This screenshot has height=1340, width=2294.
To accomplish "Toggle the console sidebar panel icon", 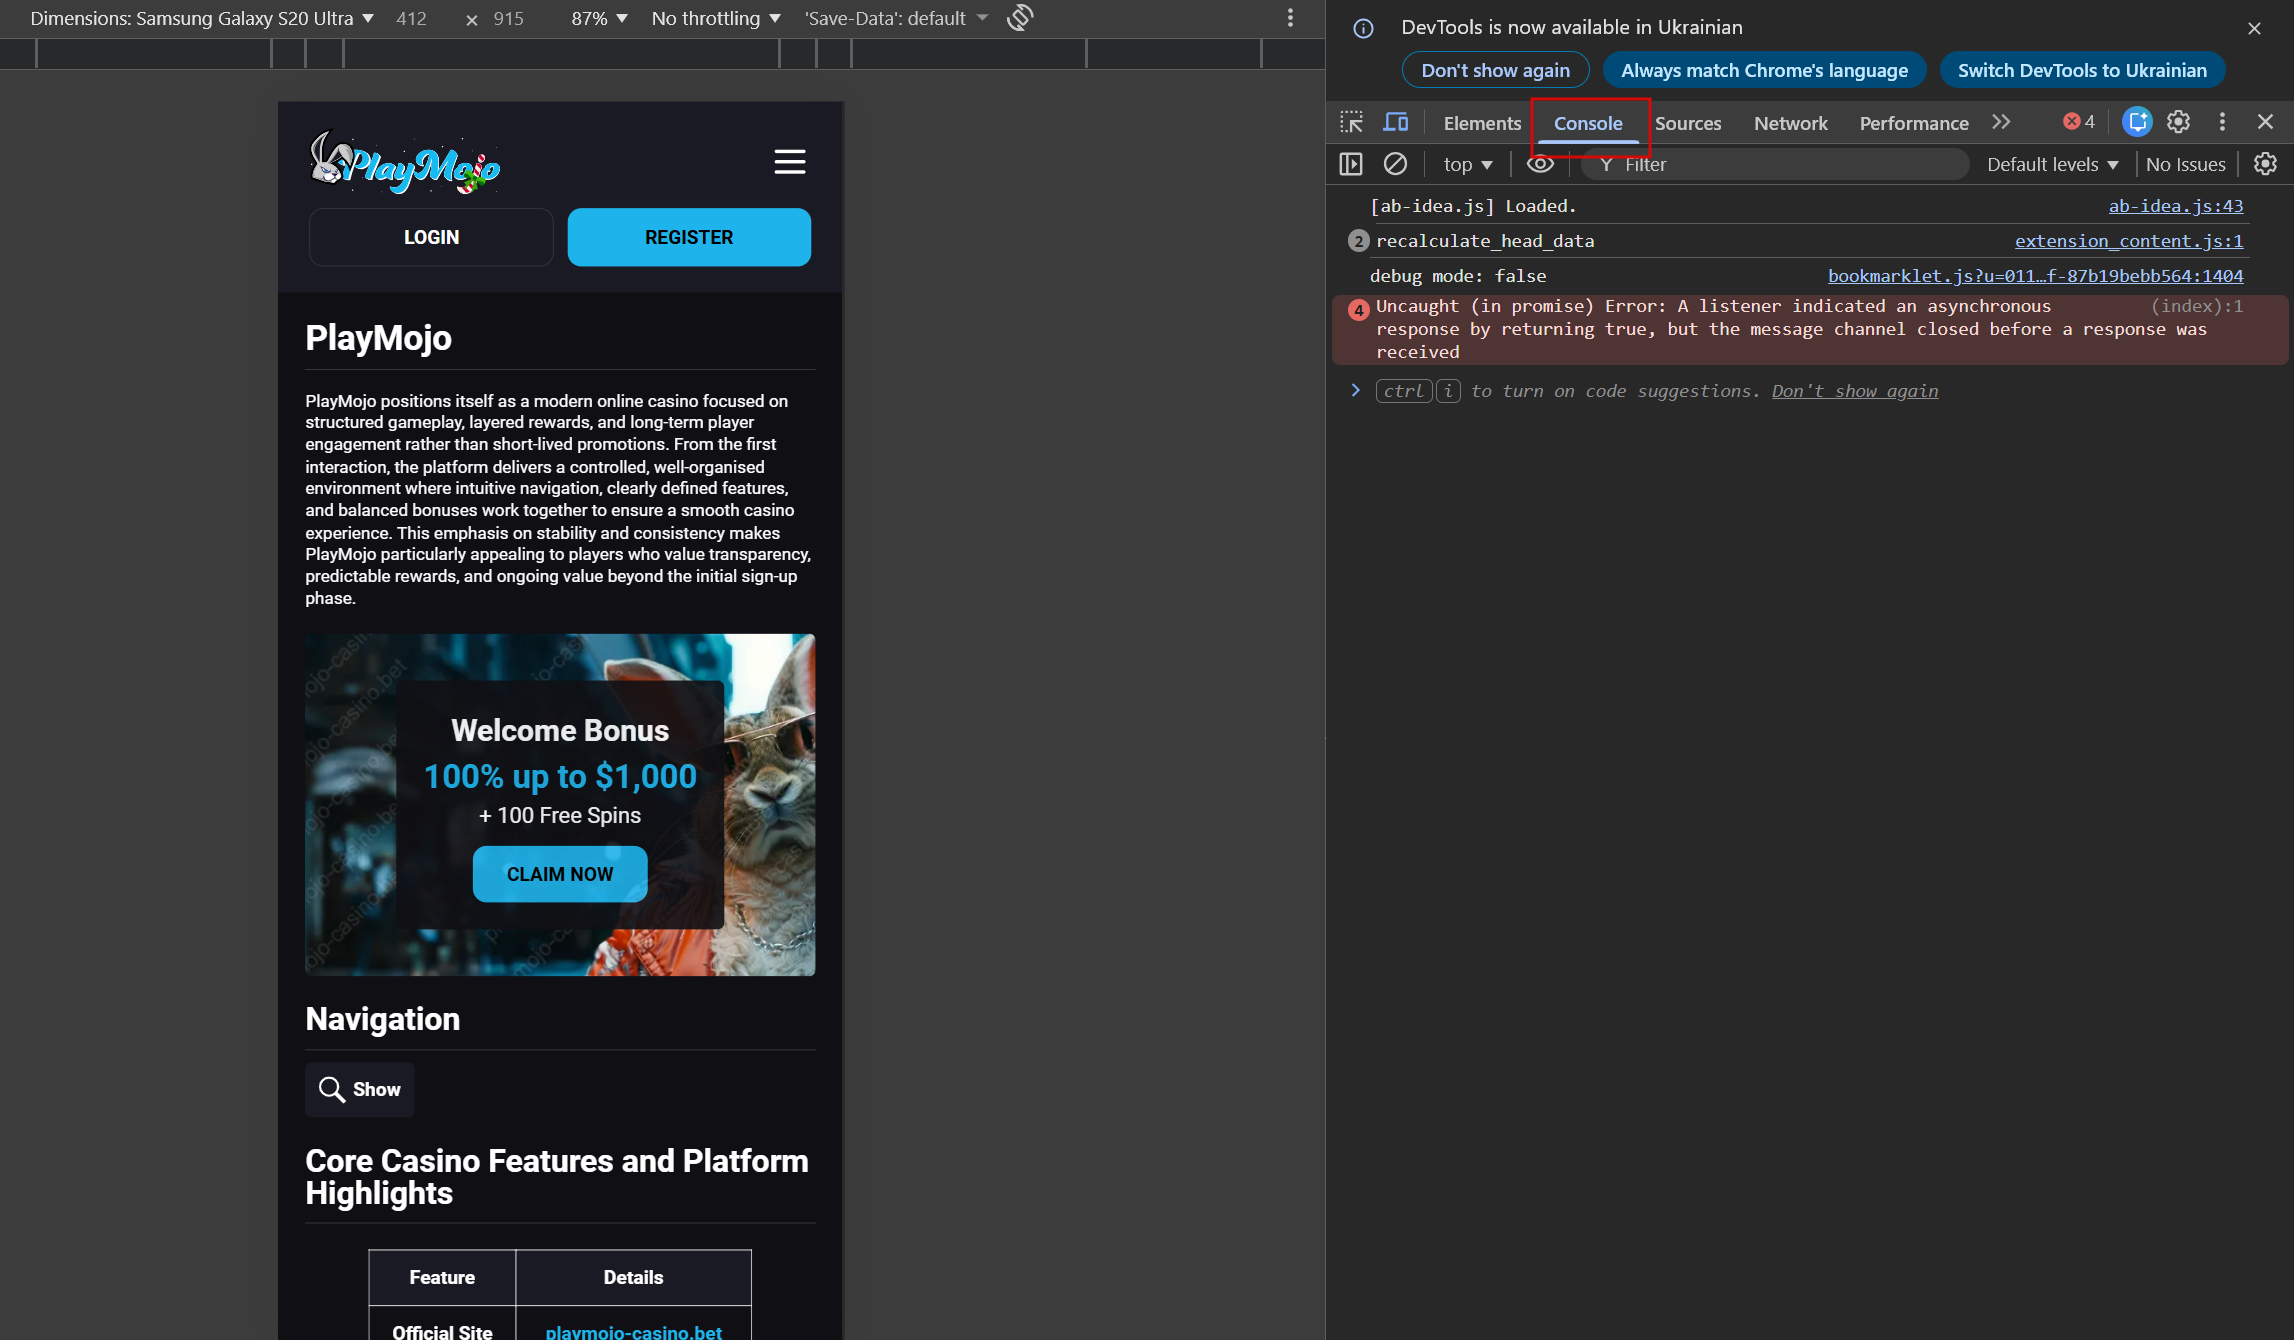I will pos(1351,164).
